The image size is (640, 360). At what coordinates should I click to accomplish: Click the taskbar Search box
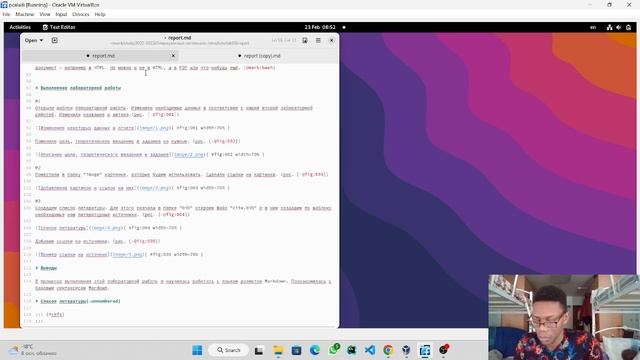click(x=229, y=350)
